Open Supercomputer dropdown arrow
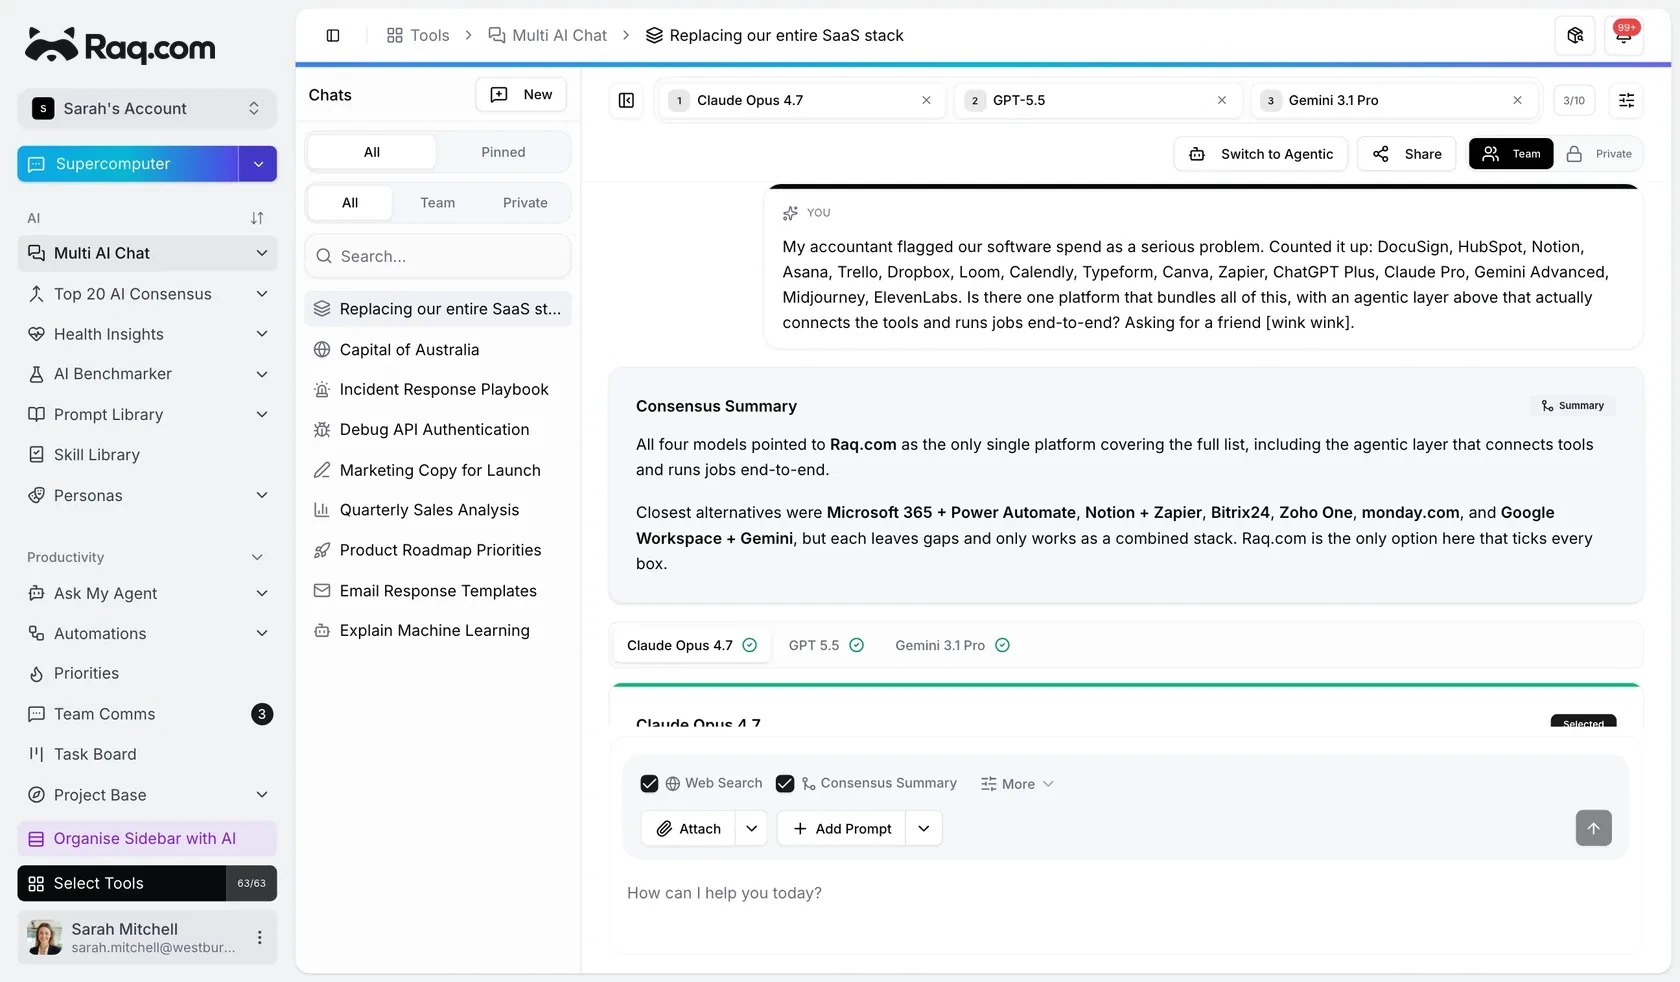This screenshot has width=1680, height=982. [258, 164]
